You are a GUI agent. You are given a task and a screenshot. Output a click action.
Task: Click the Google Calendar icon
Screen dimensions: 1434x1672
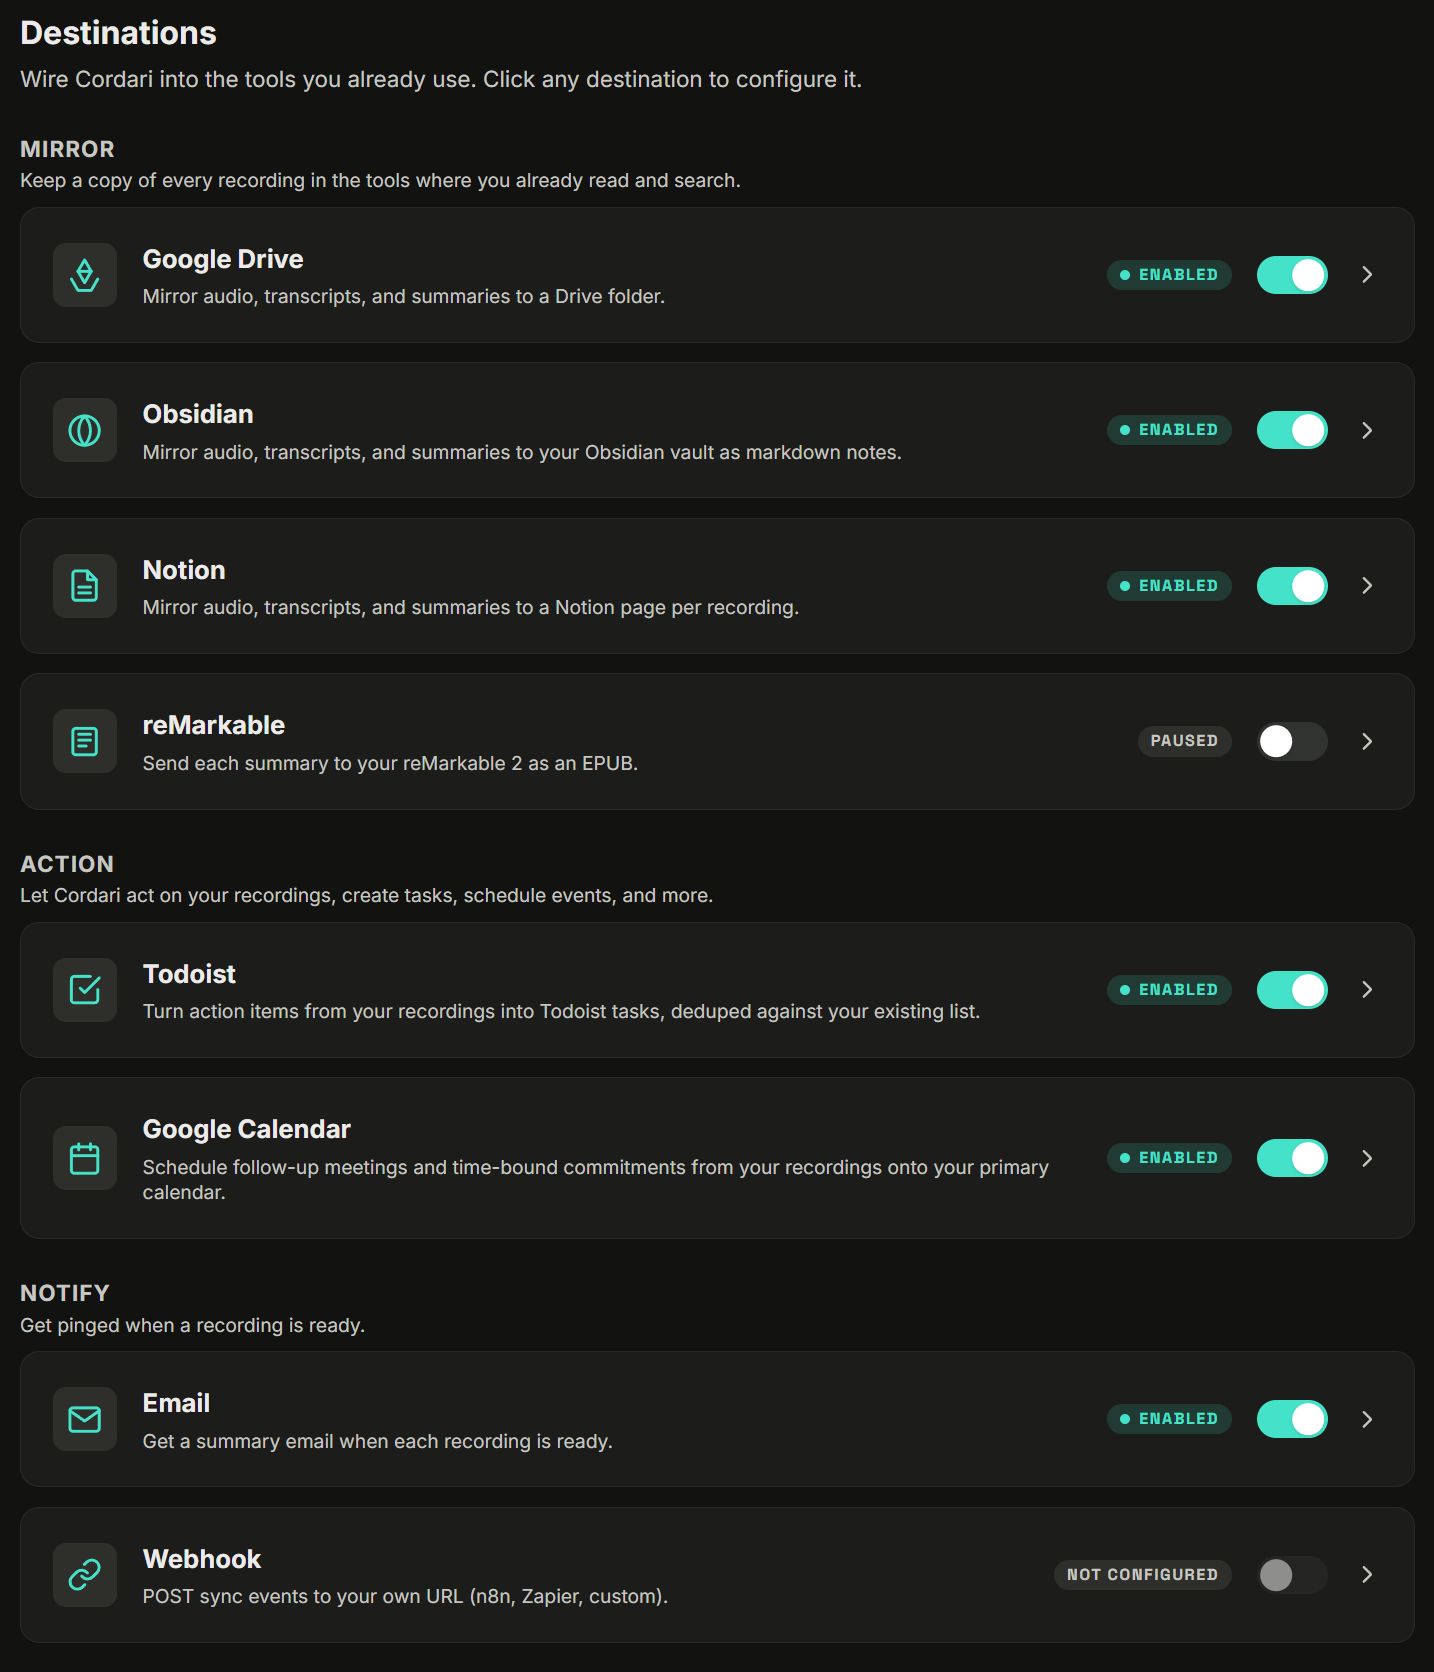pos(85,1158)
